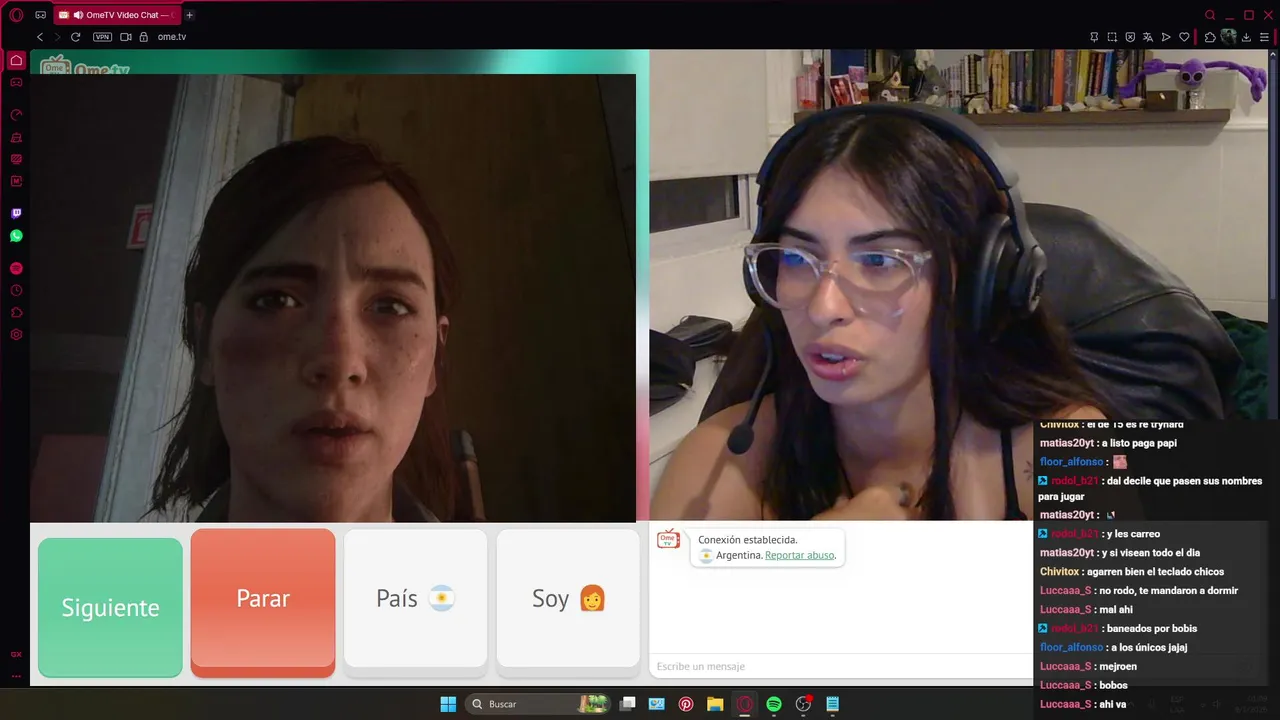Focus the Escribe un mensaje field
The width and height of the screenshot is (1280, 720).
click(x=842, y=666)
